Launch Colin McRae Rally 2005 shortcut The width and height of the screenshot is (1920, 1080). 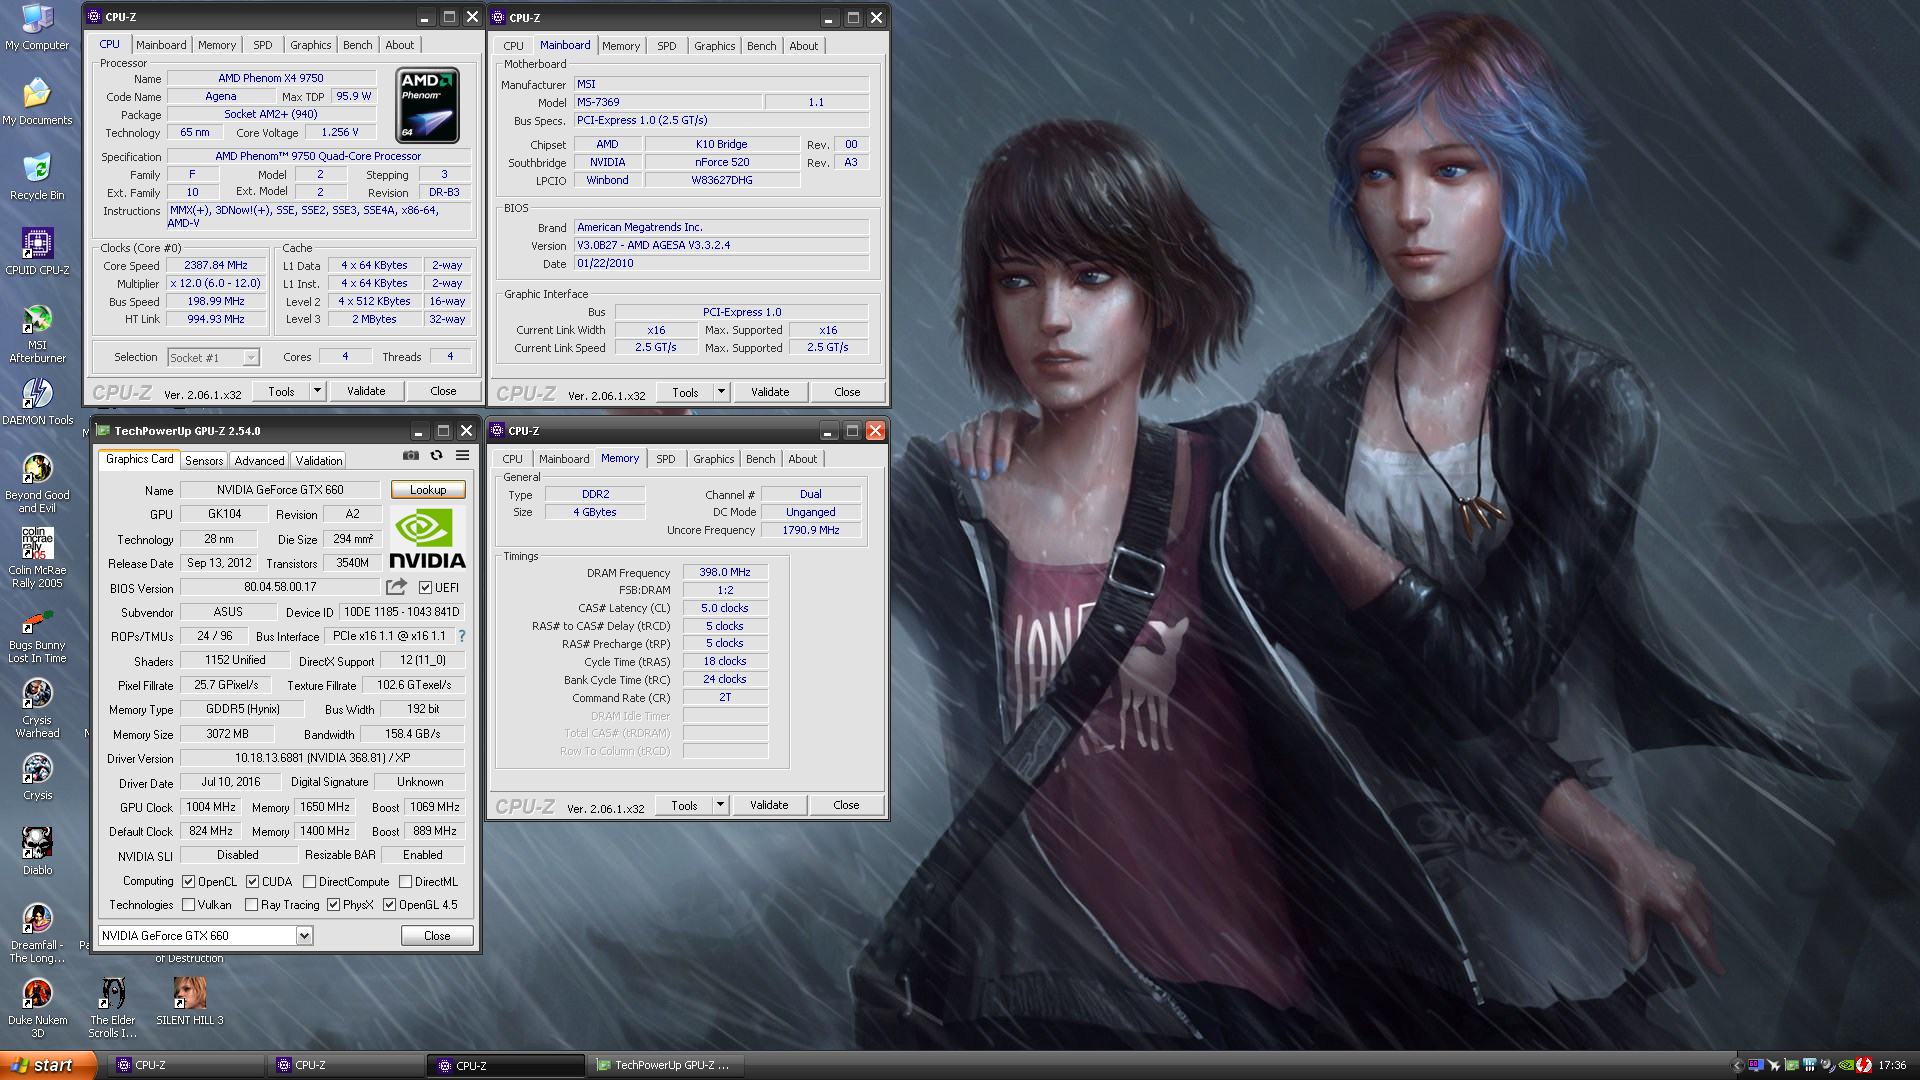coord(37,558)
